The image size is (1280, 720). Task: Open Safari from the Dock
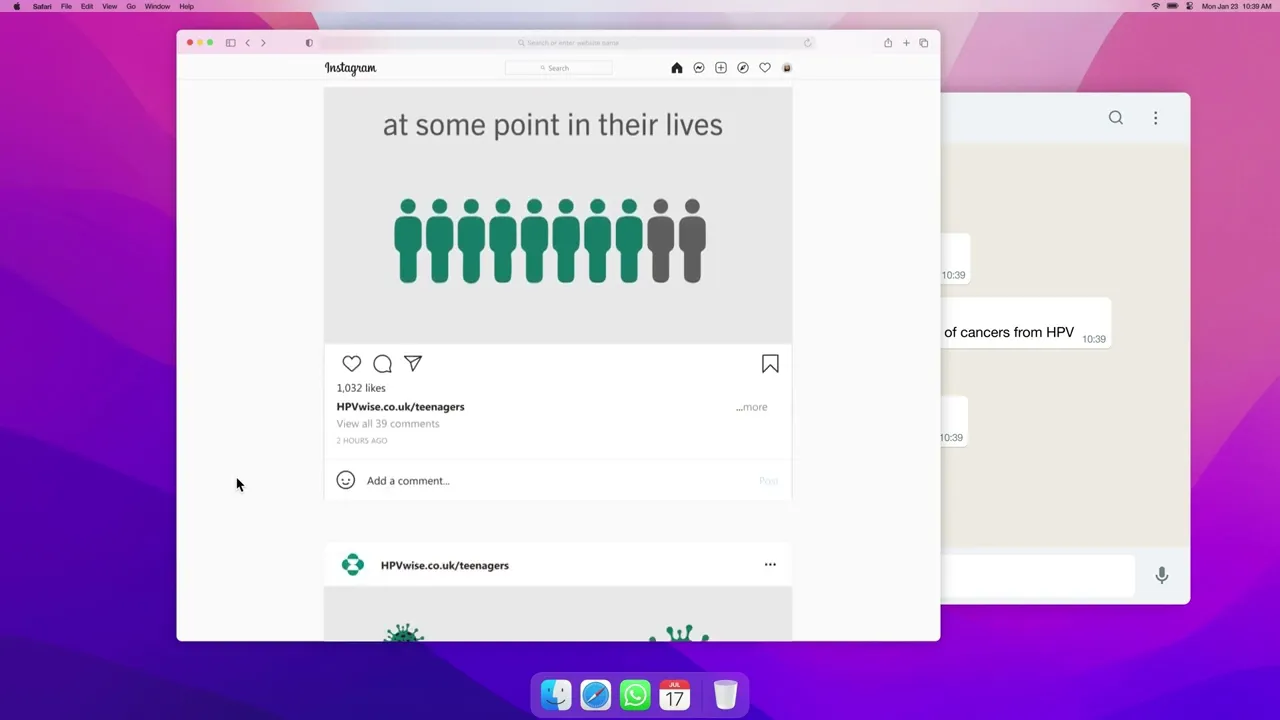(596, 694)
